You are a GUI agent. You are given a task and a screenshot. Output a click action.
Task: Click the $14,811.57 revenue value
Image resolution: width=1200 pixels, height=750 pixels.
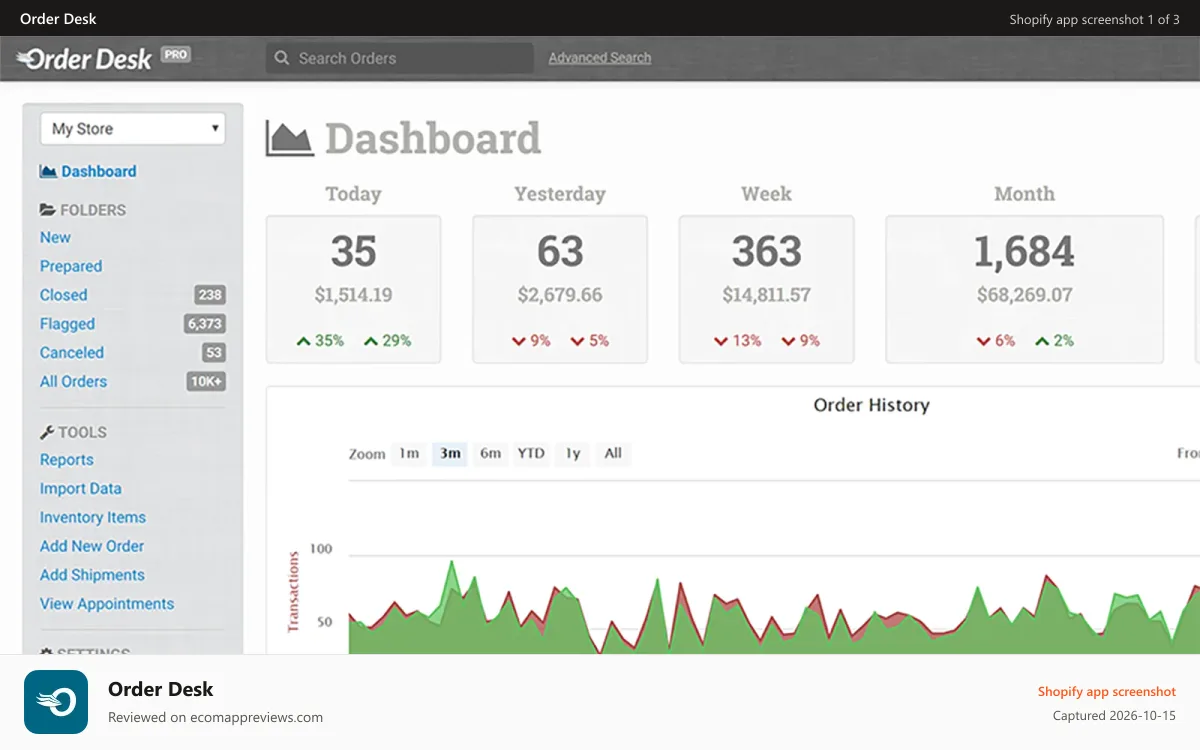pyautogui.click(x=767, y=295)
